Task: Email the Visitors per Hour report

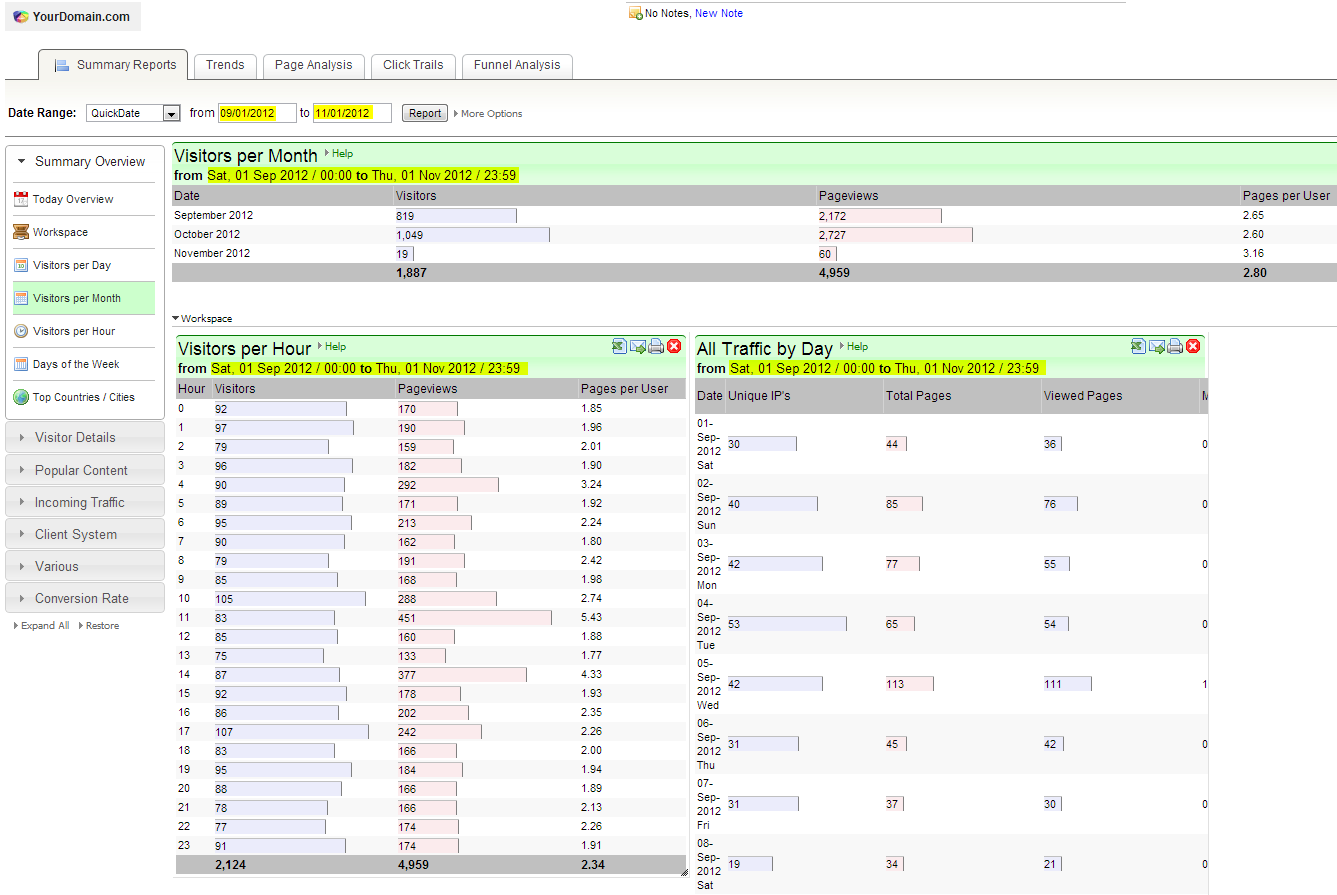Action: 637,346
